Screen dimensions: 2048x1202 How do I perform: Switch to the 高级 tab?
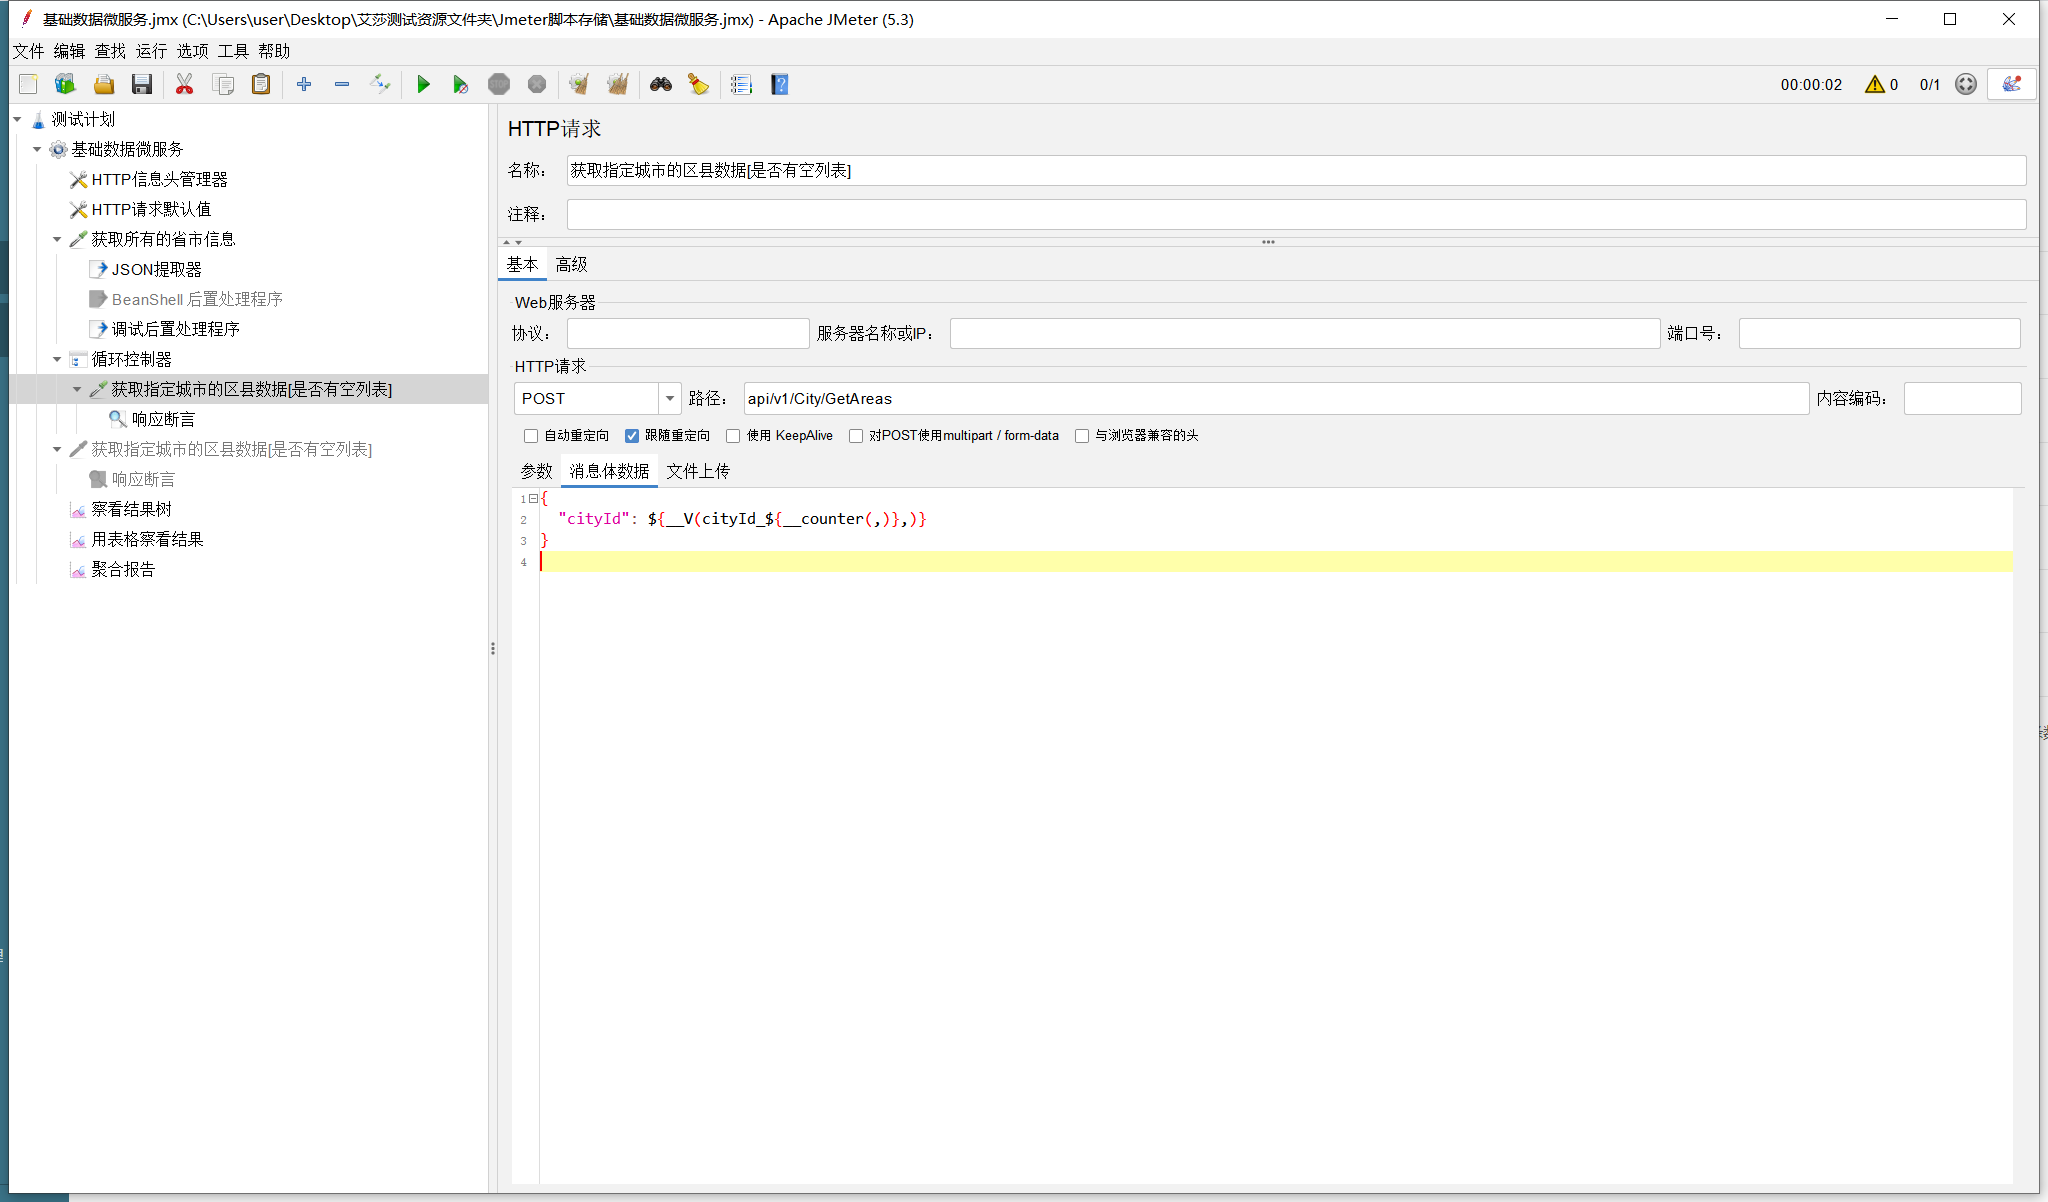coord(571,264)
